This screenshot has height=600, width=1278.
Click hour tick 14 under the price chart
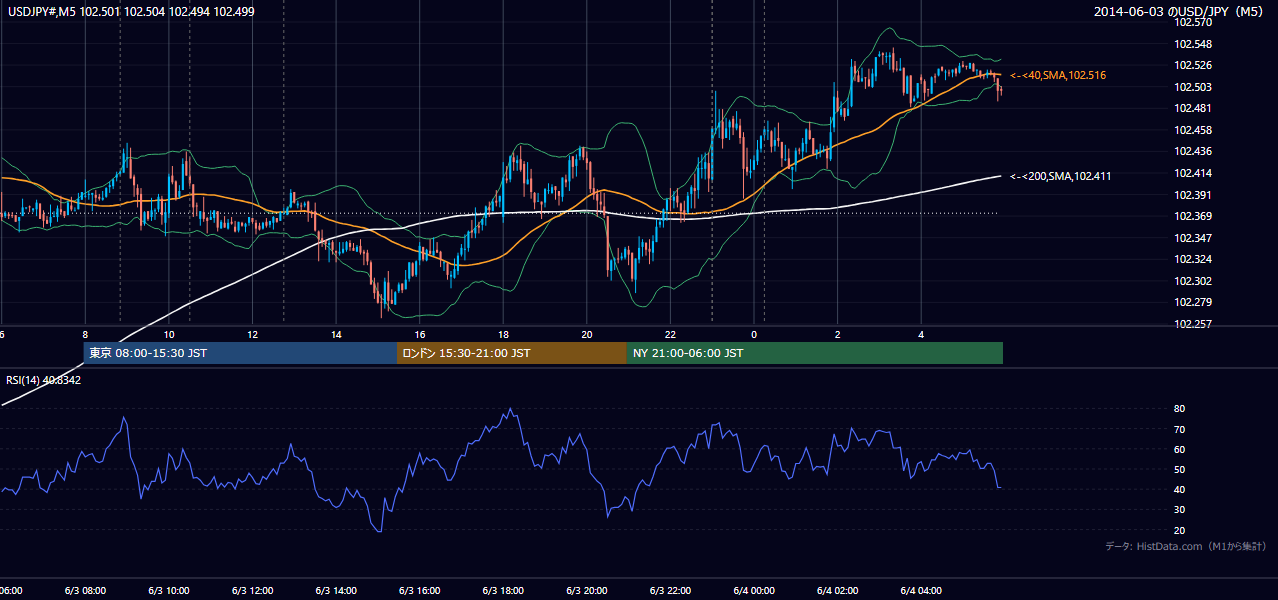click(336, 334)
